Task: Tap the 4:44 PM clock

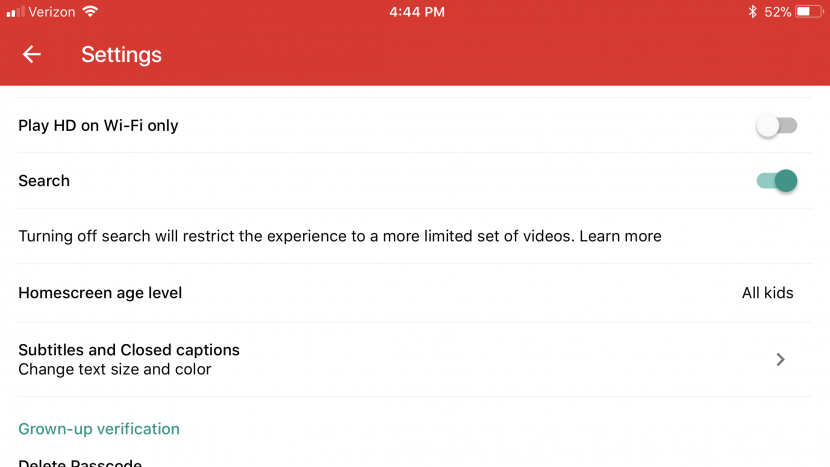Action: (x=417, y=12)
